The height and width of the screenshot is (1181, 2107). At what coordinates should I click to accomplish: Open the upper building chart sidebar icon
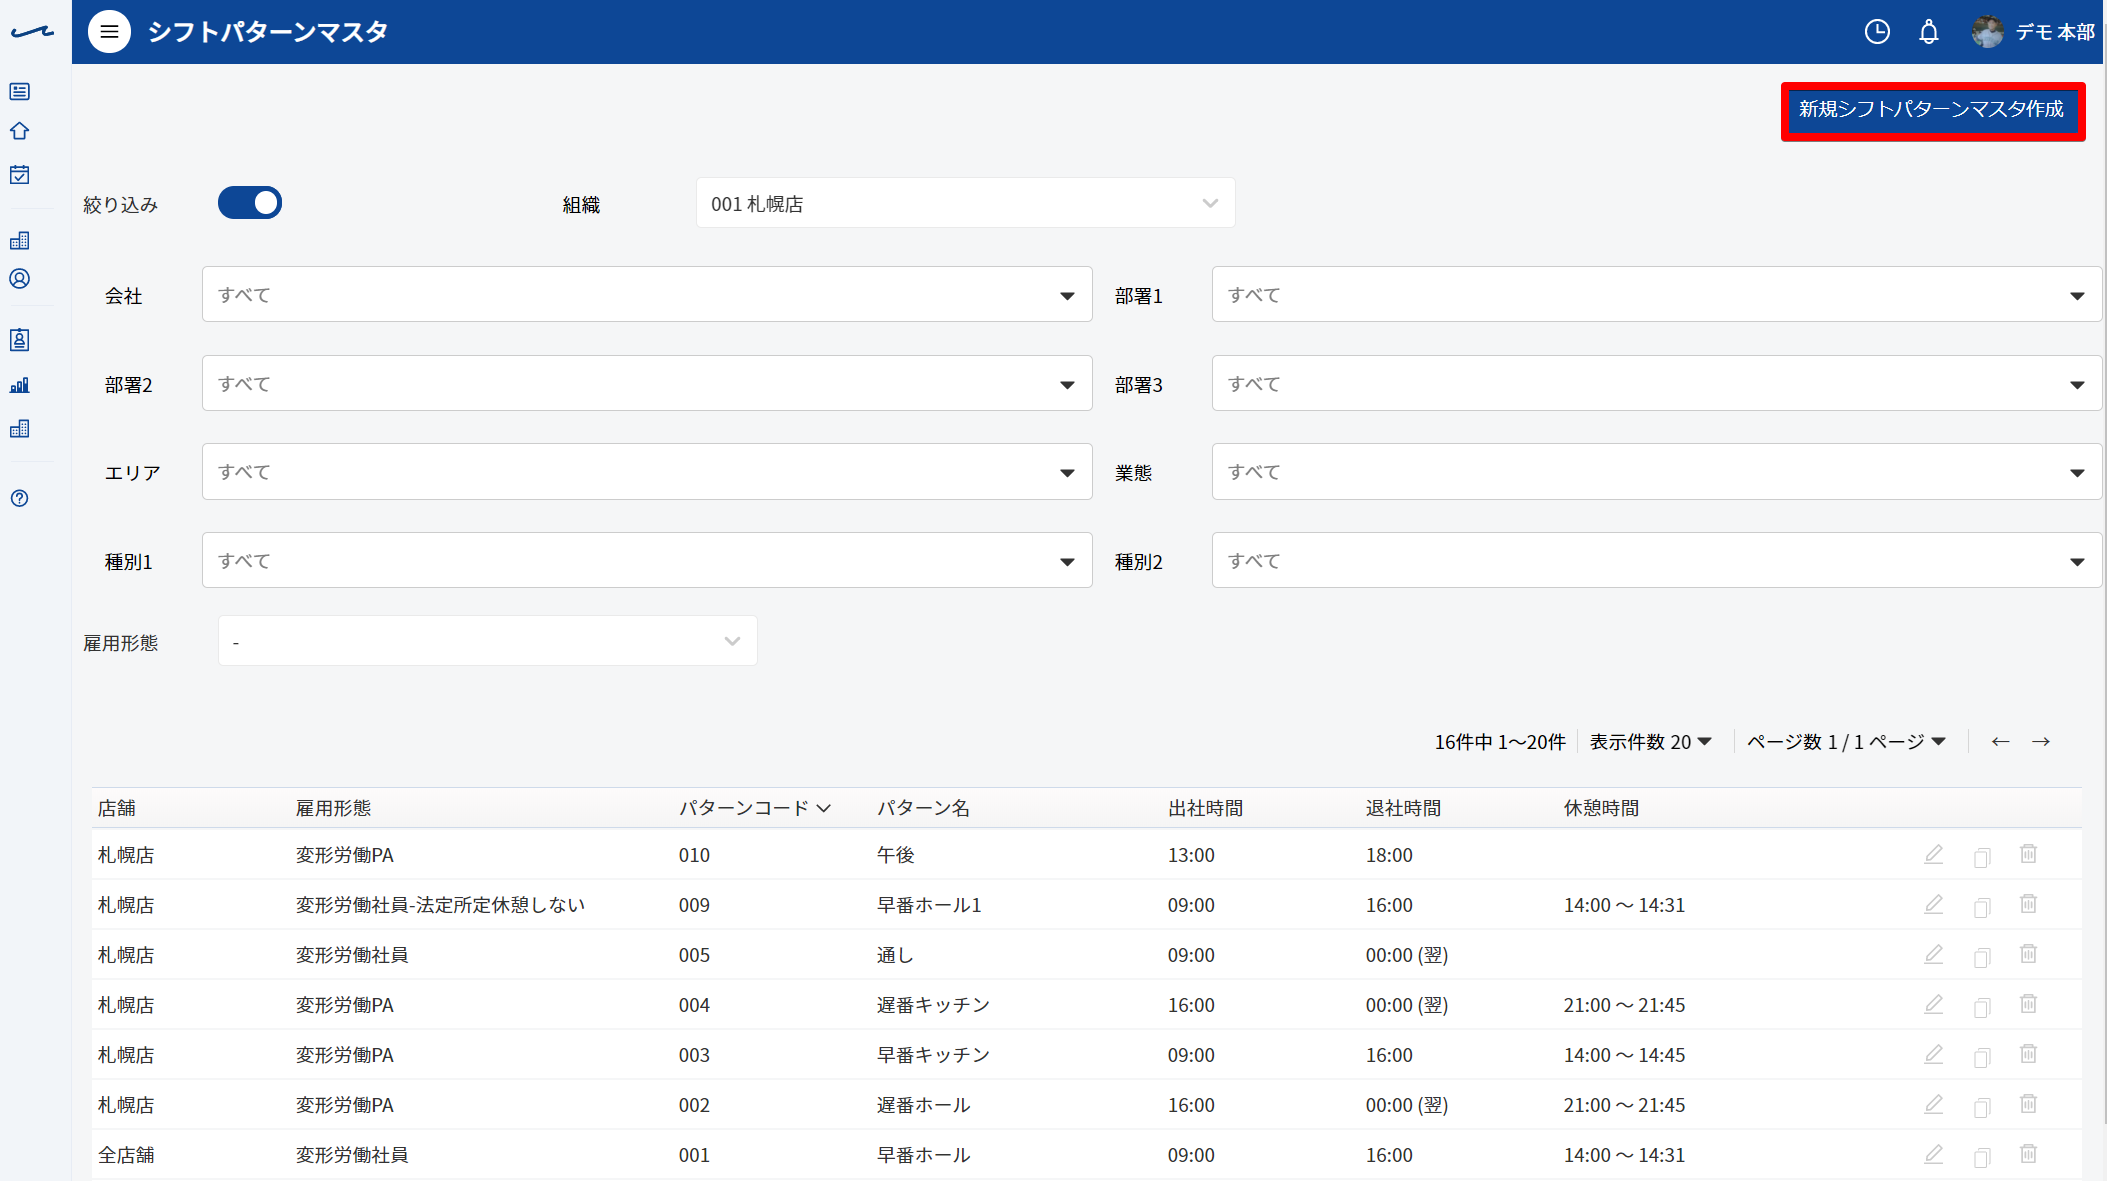(x=20, y=240)
